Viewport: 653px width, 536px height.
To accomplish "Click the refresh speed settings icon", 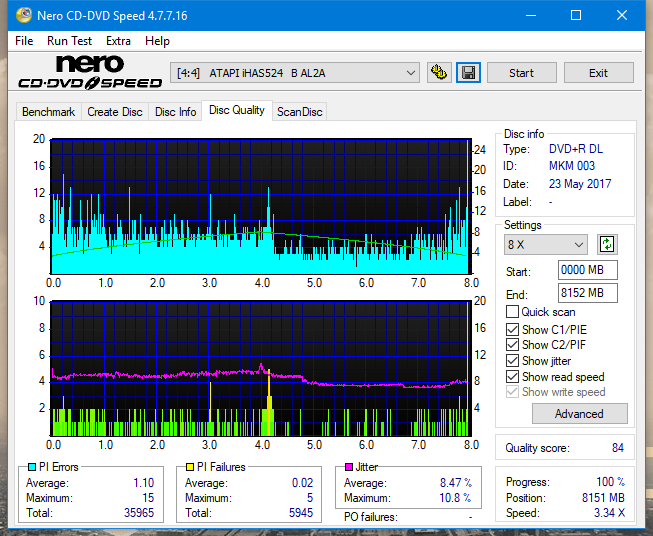I will tap(607, 244).
